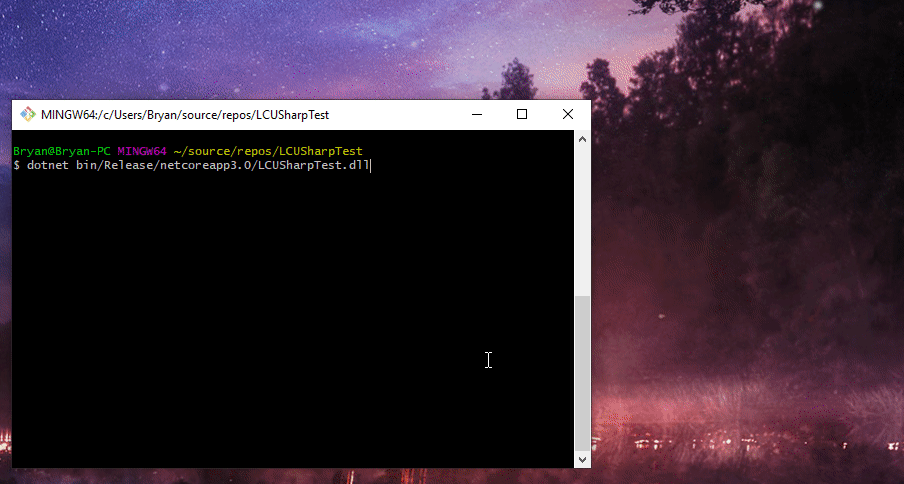Viewport: 904px width, 484px height.
Task: Close the MINGW64 terminal window
Action: (x=567, y=115)
